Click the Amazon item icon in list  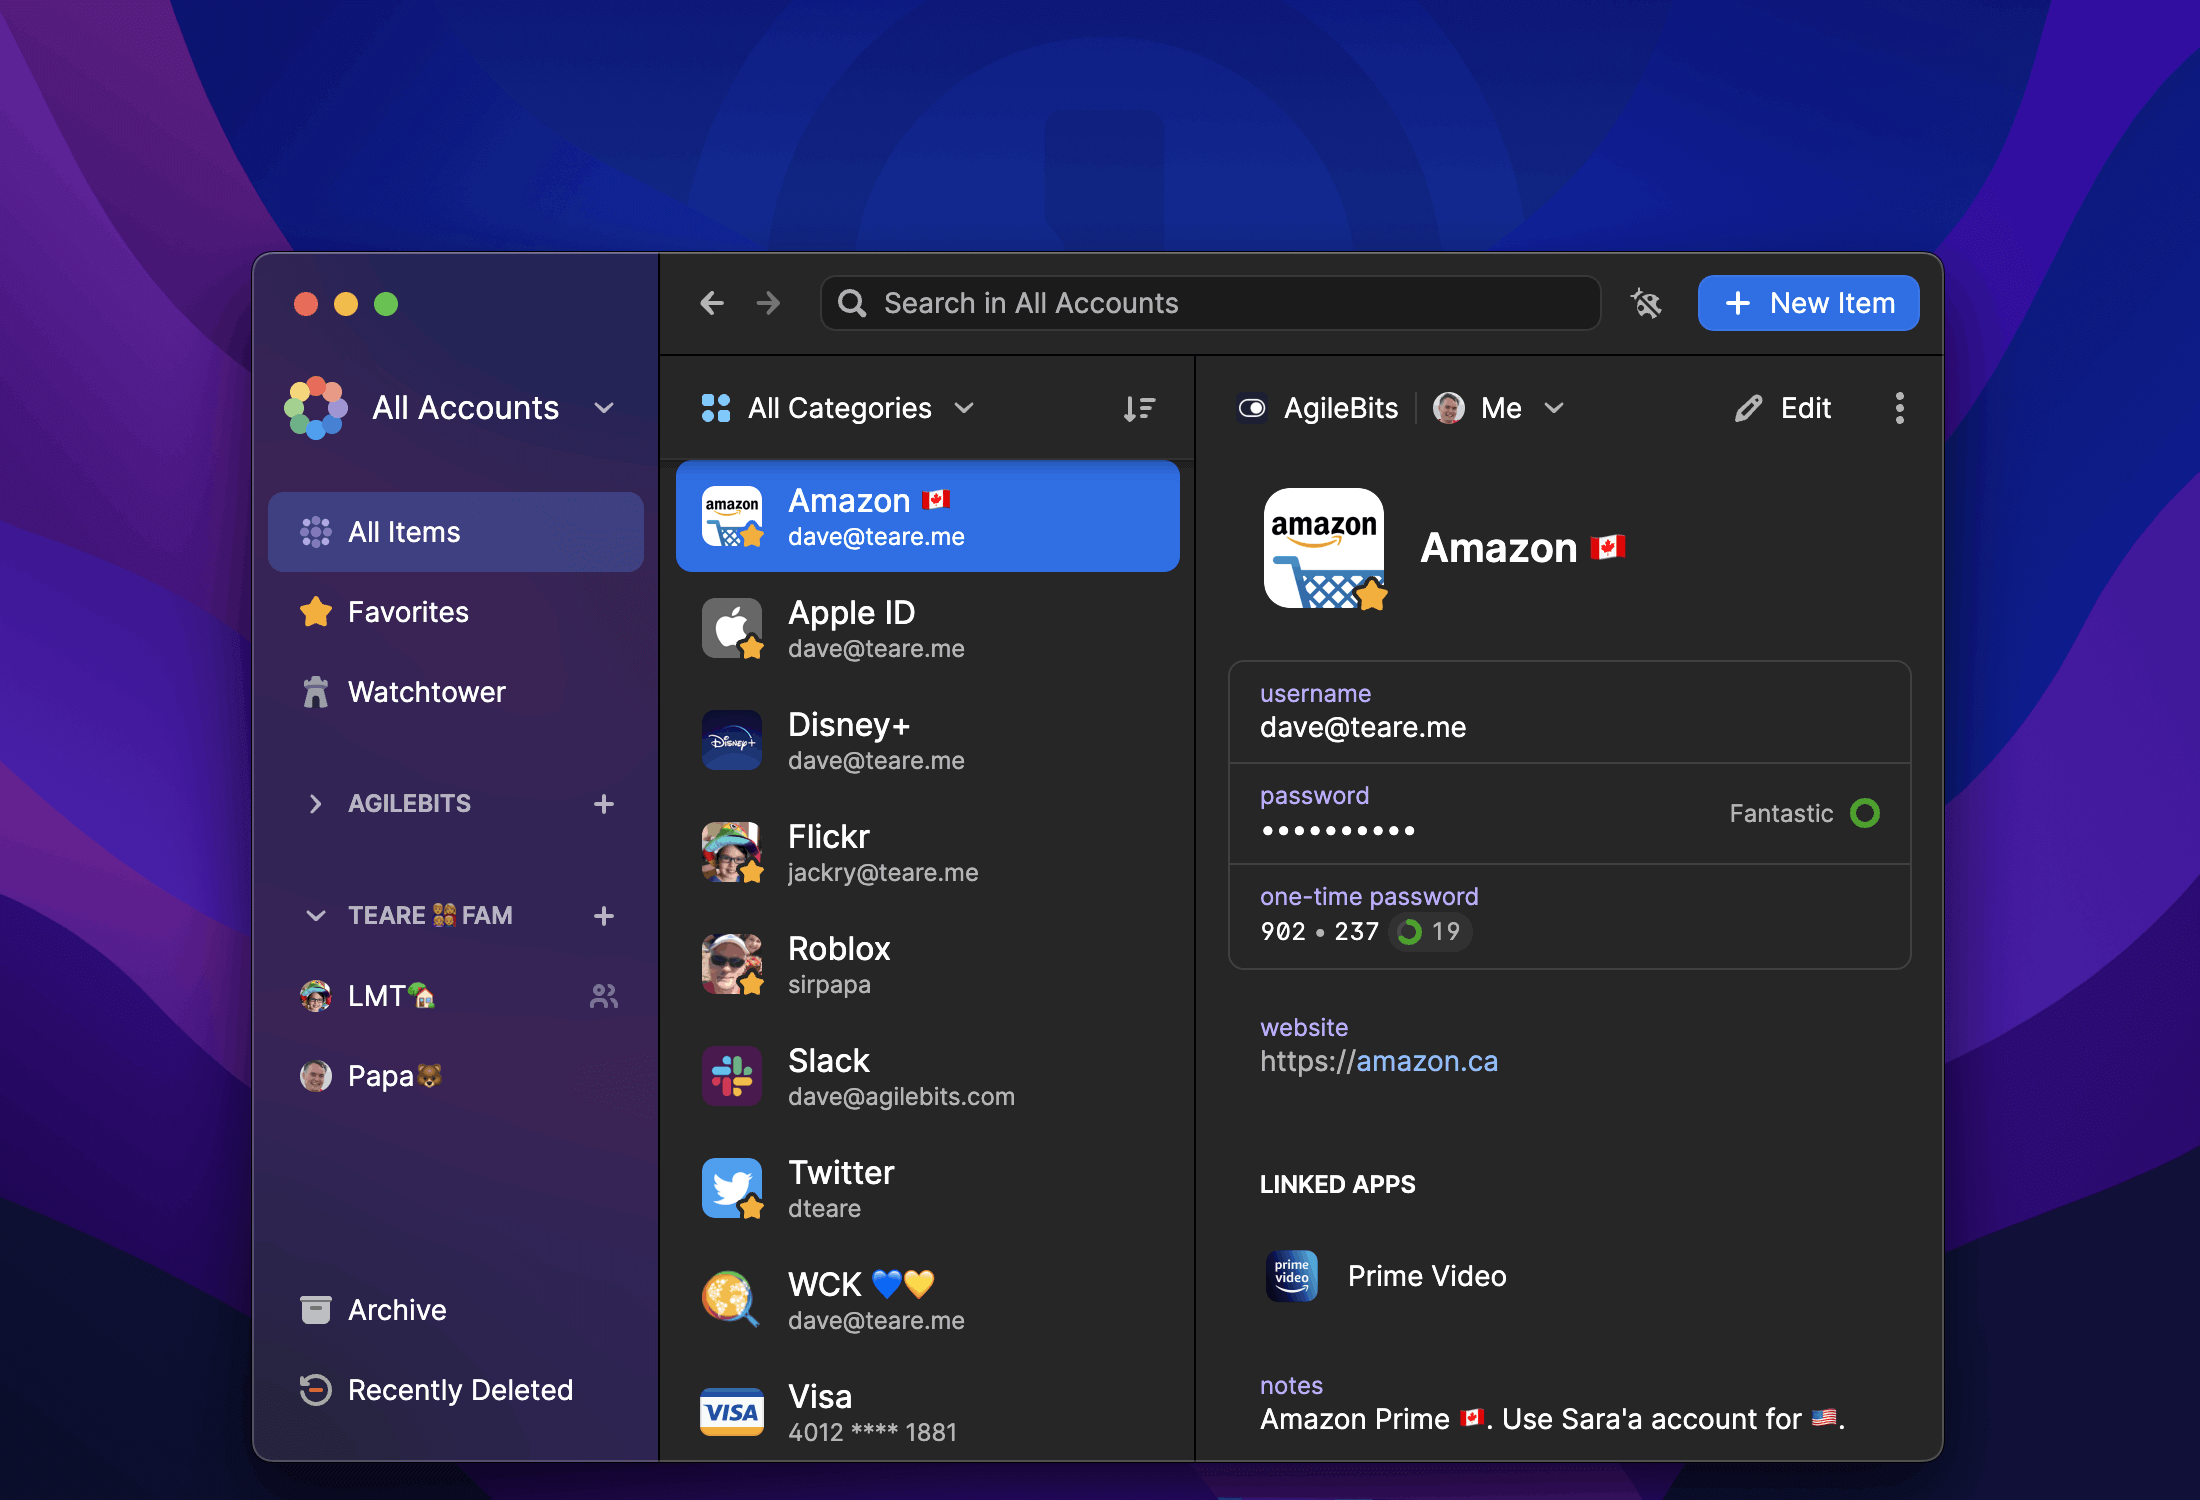[x=731, y=515]
